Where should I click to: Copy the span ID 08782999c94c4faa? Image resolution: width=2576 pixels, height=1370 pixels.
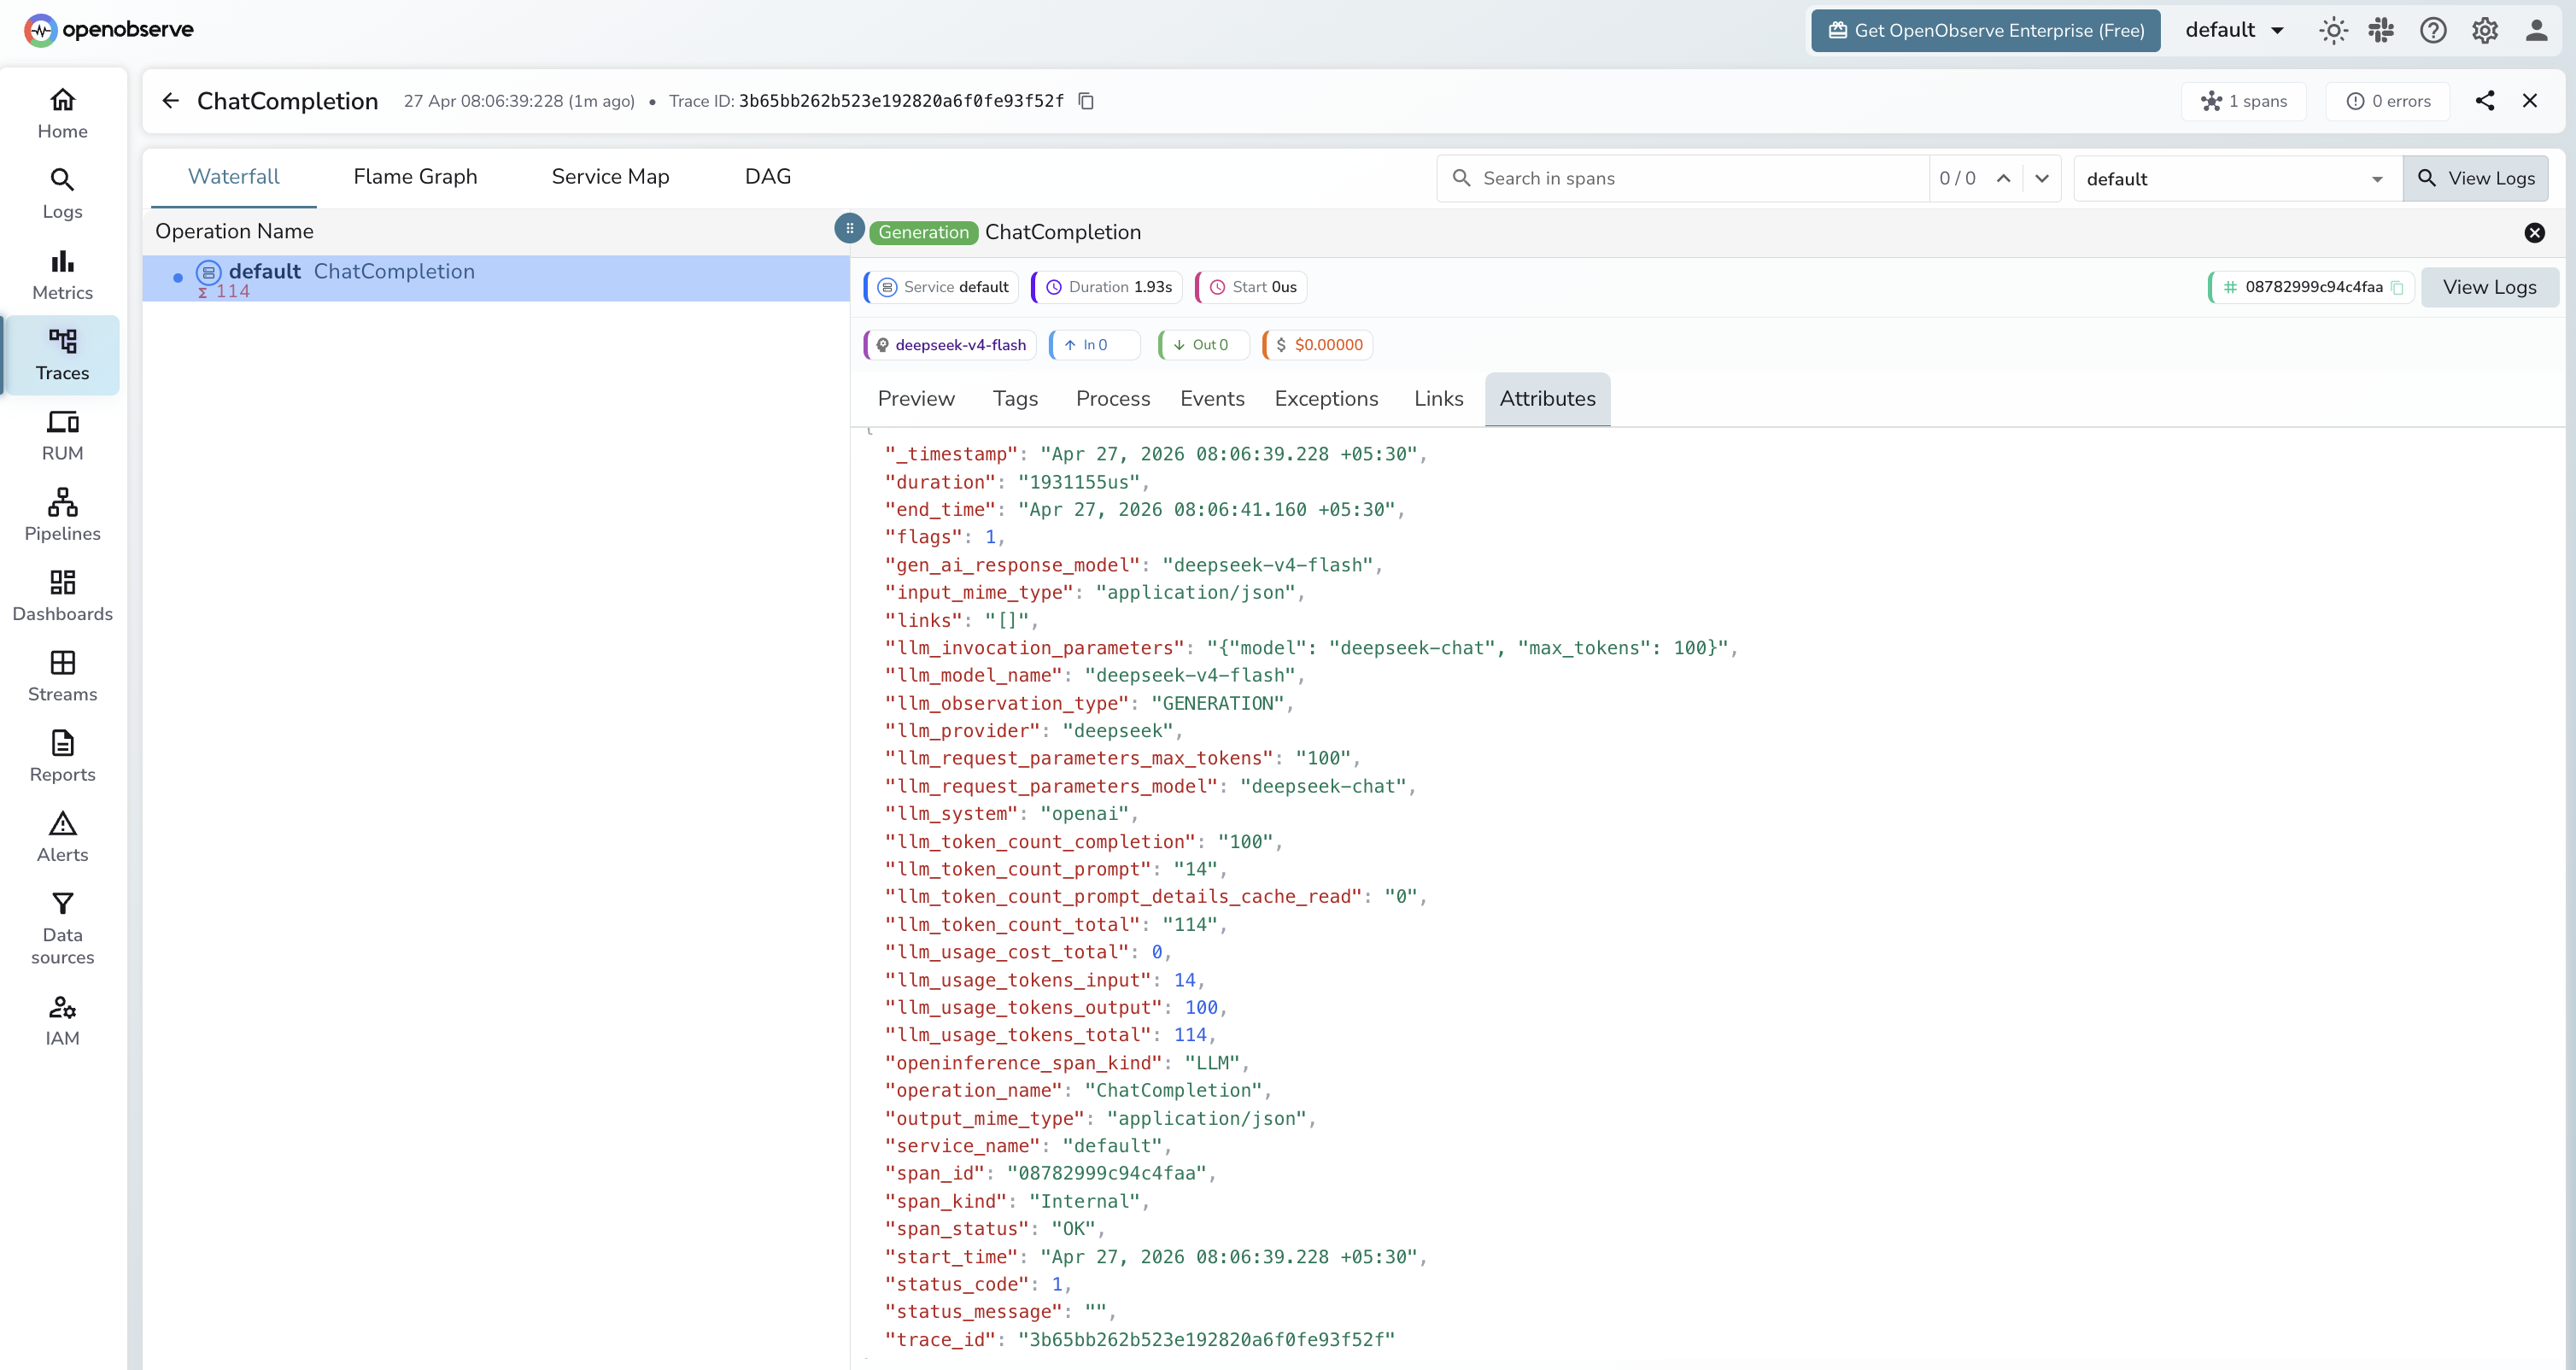point(2399,287)
